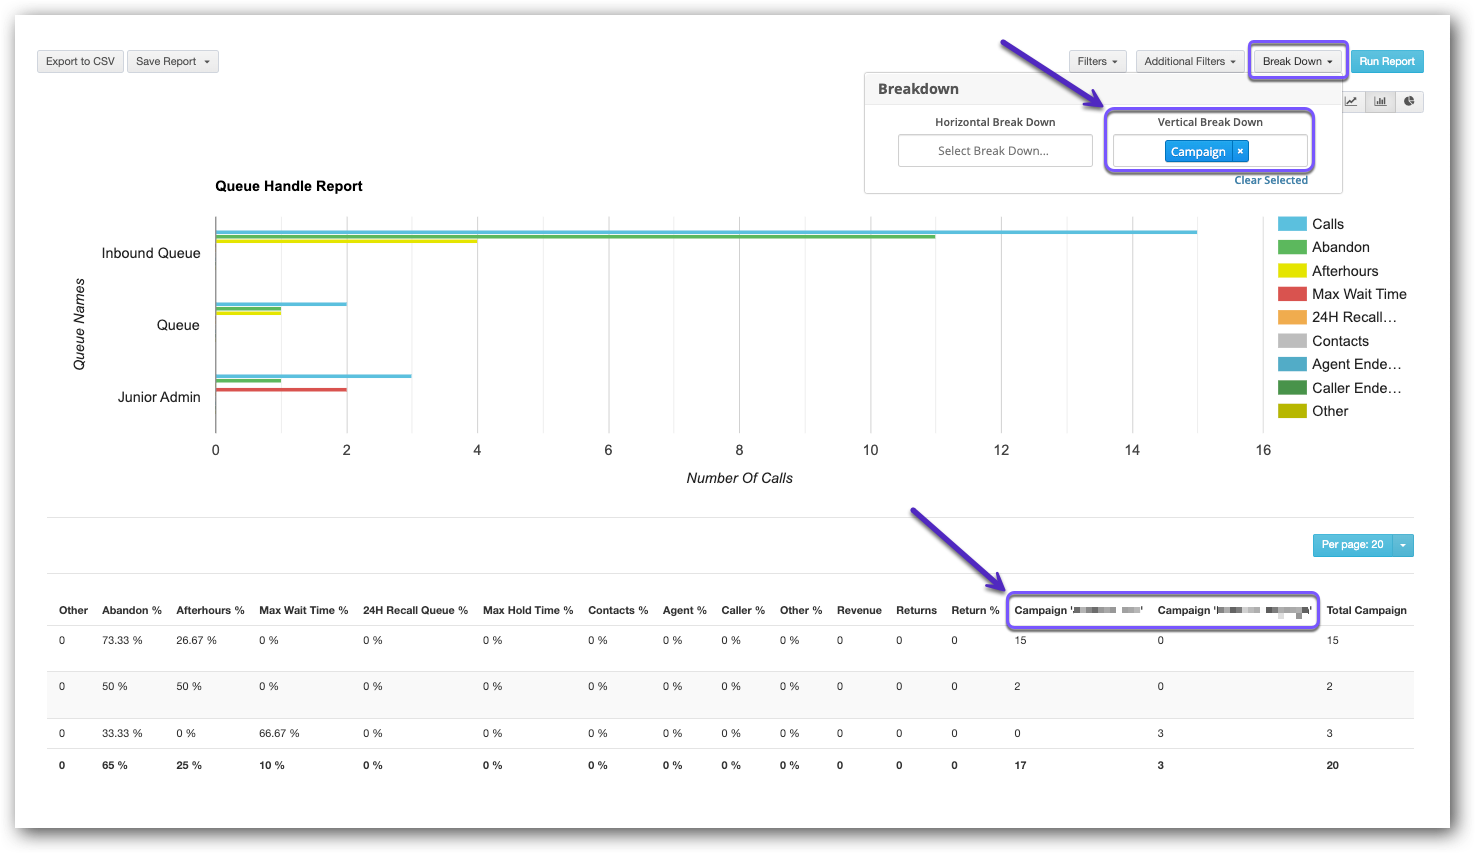The image size is (1475, 853).
Task: Open the Break Down dropdown
Action: pos(1297,61)
